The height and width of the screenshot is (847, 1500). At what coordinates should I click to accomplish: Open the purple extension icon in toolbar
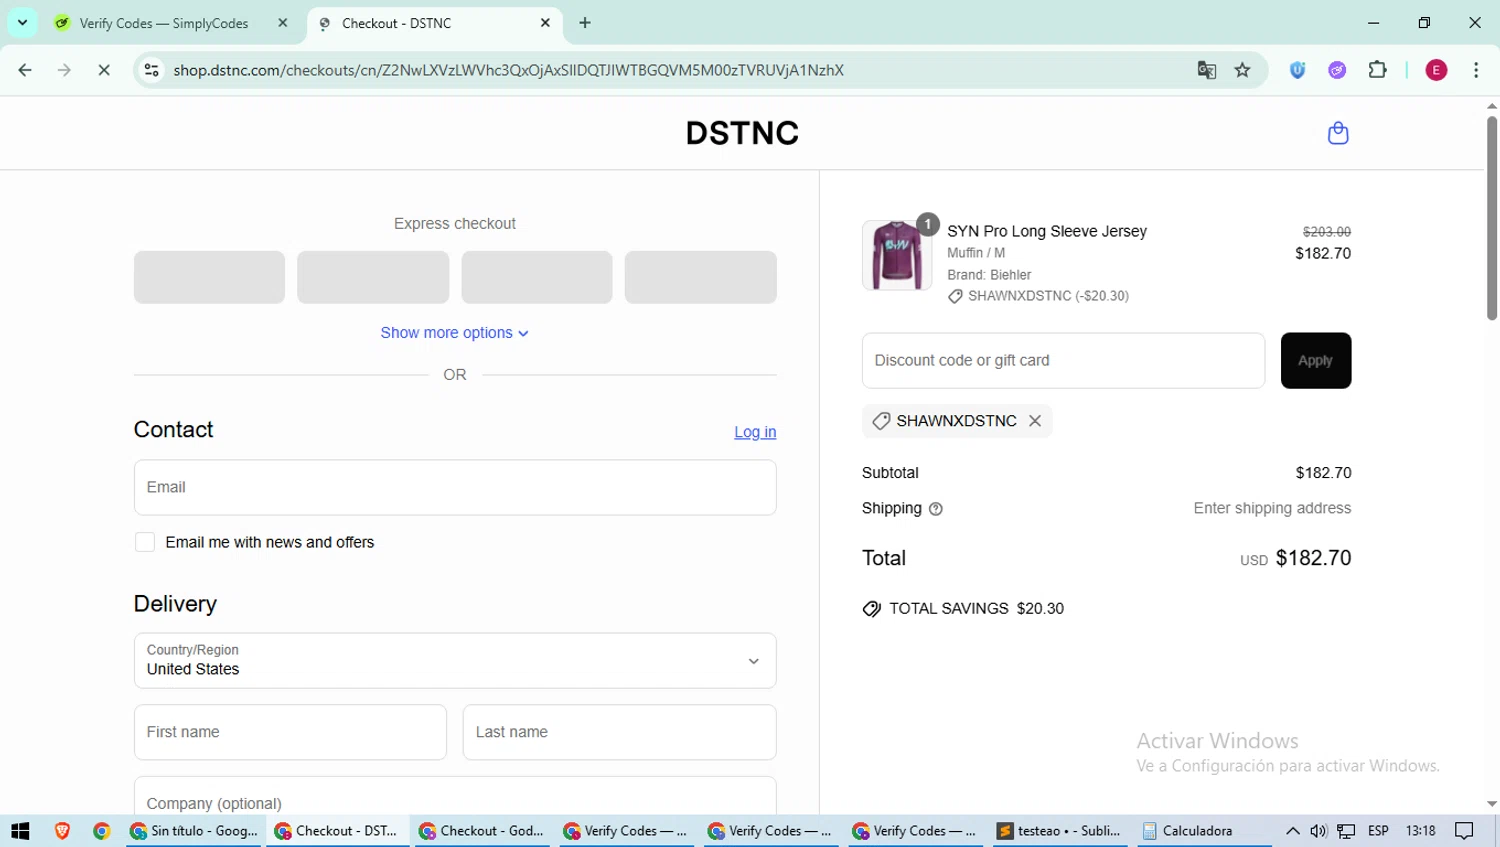tap(1337, 70)
